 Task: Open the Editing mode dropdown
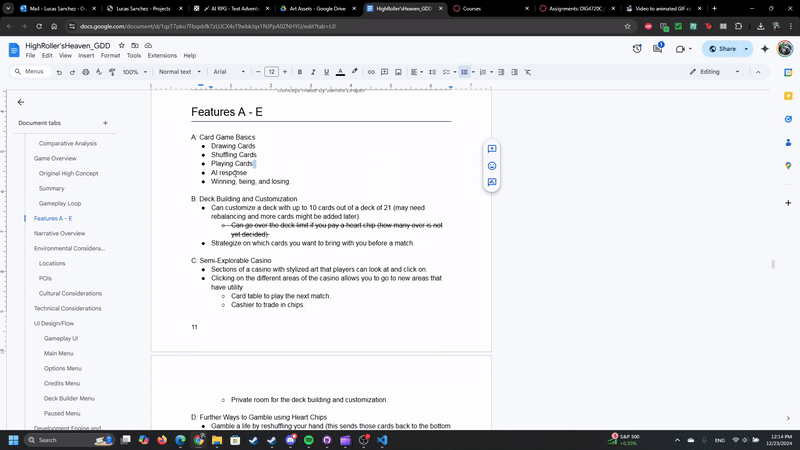coord(718,72)
